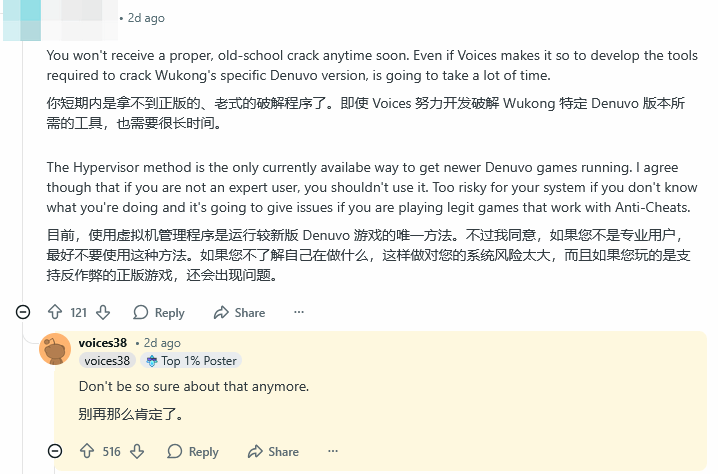Click the share arrow icon on voices38's reply
This screenshot has height=474, width=718.
[x=255, y=451]
